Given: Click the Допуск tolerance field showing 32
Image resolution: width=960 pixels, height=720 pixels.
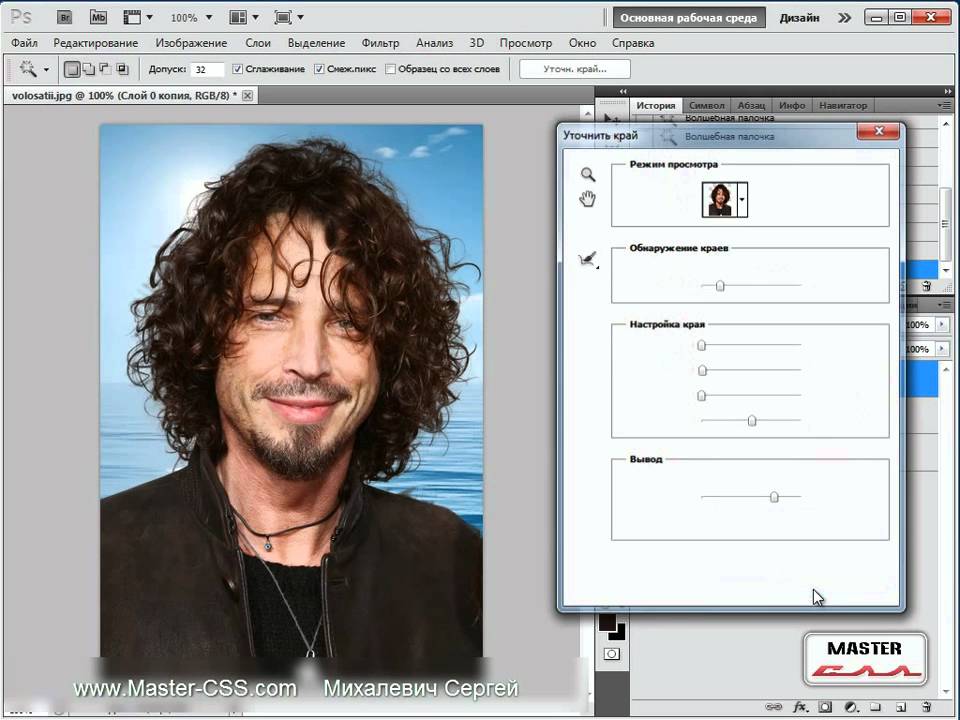Looking at the screenshot, I should (x=207, y=69).
